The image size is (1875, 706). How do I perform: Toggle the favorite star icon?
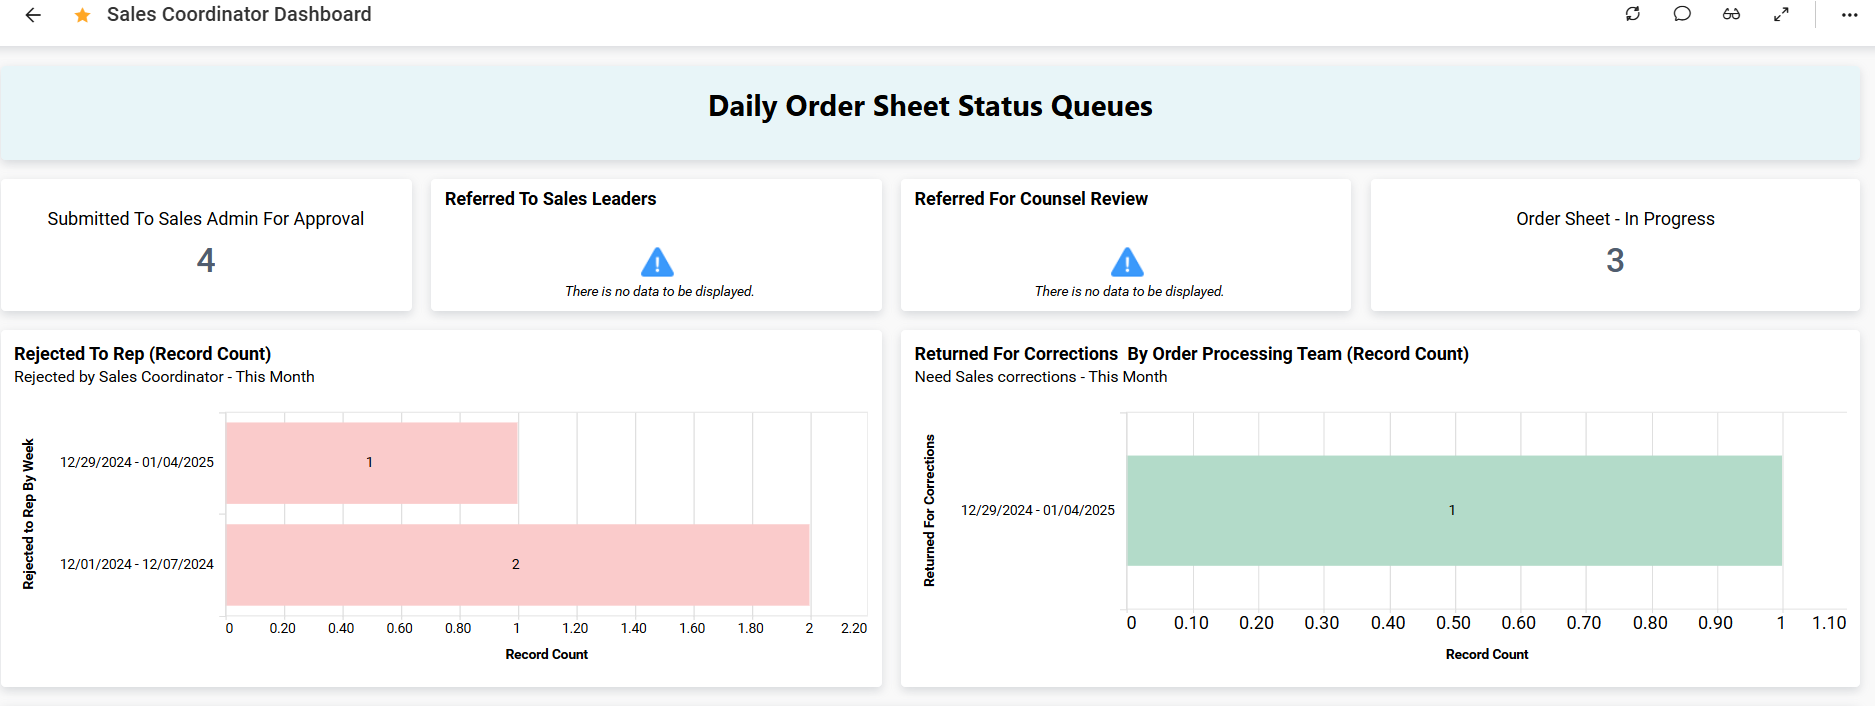pos(82,15)
